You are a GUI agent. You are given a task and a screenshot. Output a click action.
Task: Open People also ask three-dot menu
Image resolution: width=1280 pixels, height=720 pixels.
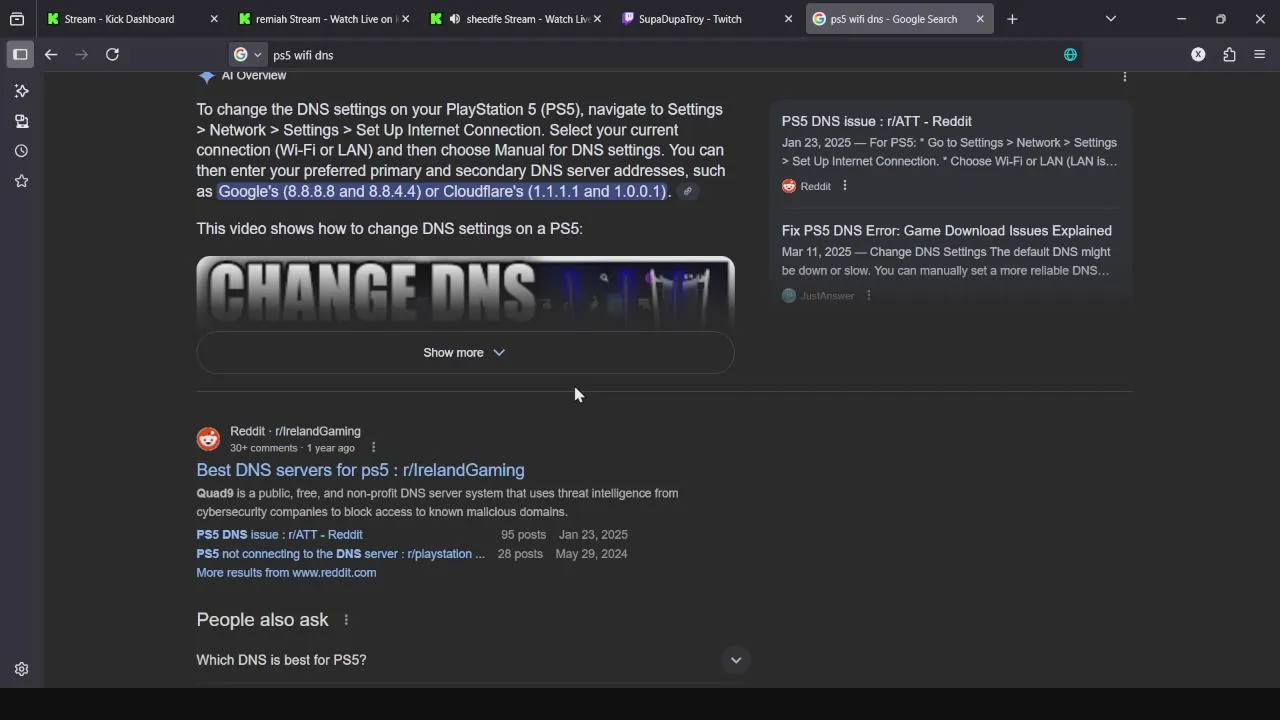pyautogui.click(x=346, y=620)
